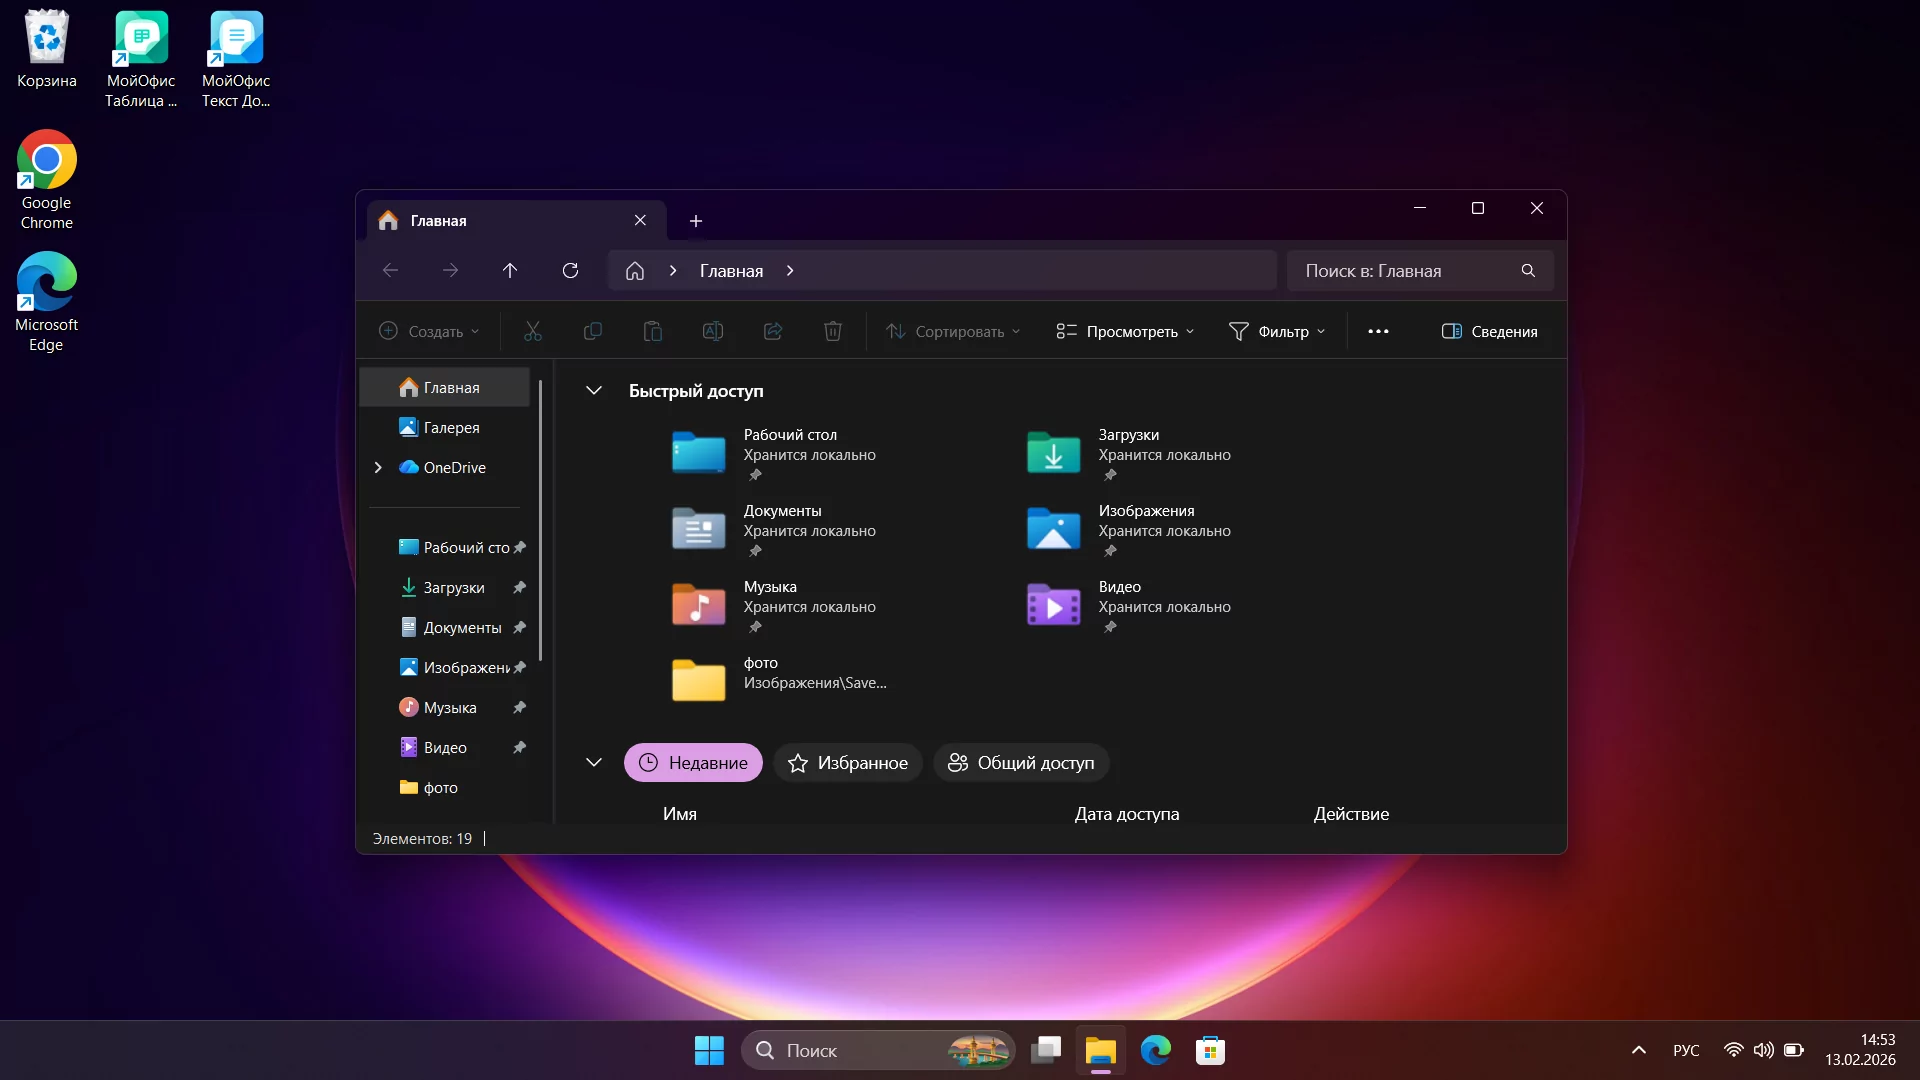This screenshot has width=1920, height=1080.
Task: Expand OneDrive in the sidebar
Action: (x=377, y=467)
